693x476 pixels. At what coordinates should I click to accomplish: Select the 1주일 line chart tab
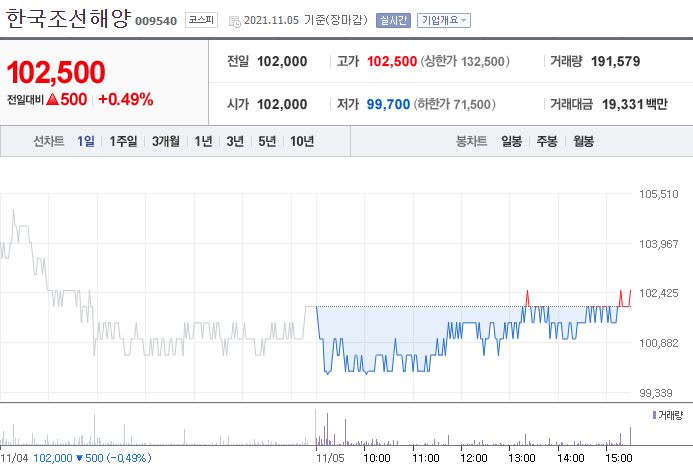[x=123, y=141]
